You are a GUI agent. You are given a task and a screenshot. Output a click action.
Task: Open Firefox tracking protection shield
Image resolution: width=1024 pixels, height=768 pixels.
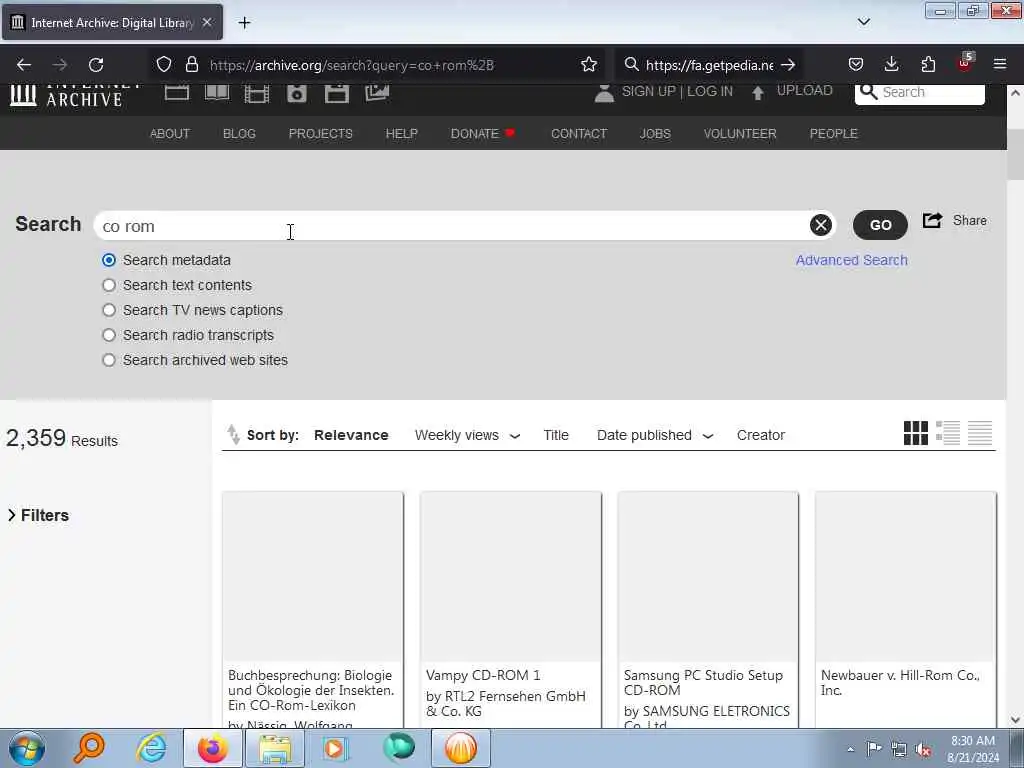tap(164, 65)
